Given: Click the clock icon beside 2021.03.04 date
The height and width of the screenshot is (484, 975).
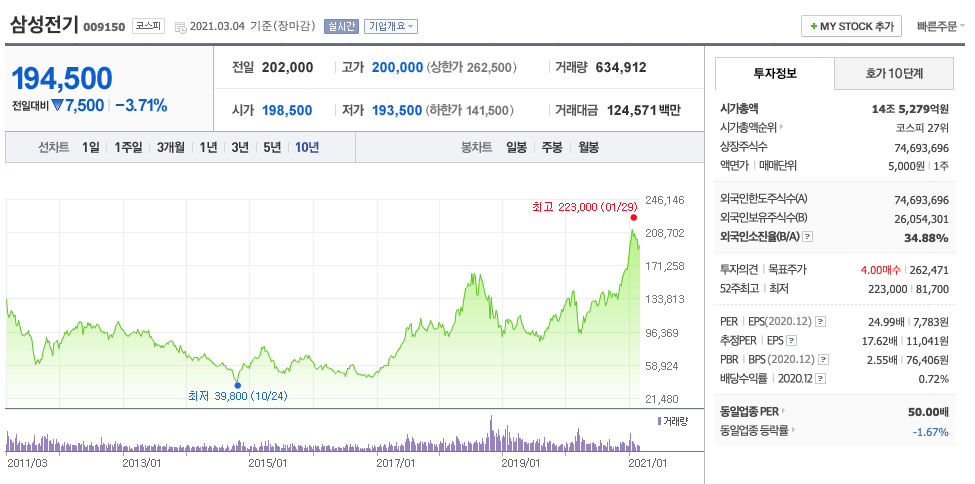Looking at the screenshot, I should click(x=180, y=27).
